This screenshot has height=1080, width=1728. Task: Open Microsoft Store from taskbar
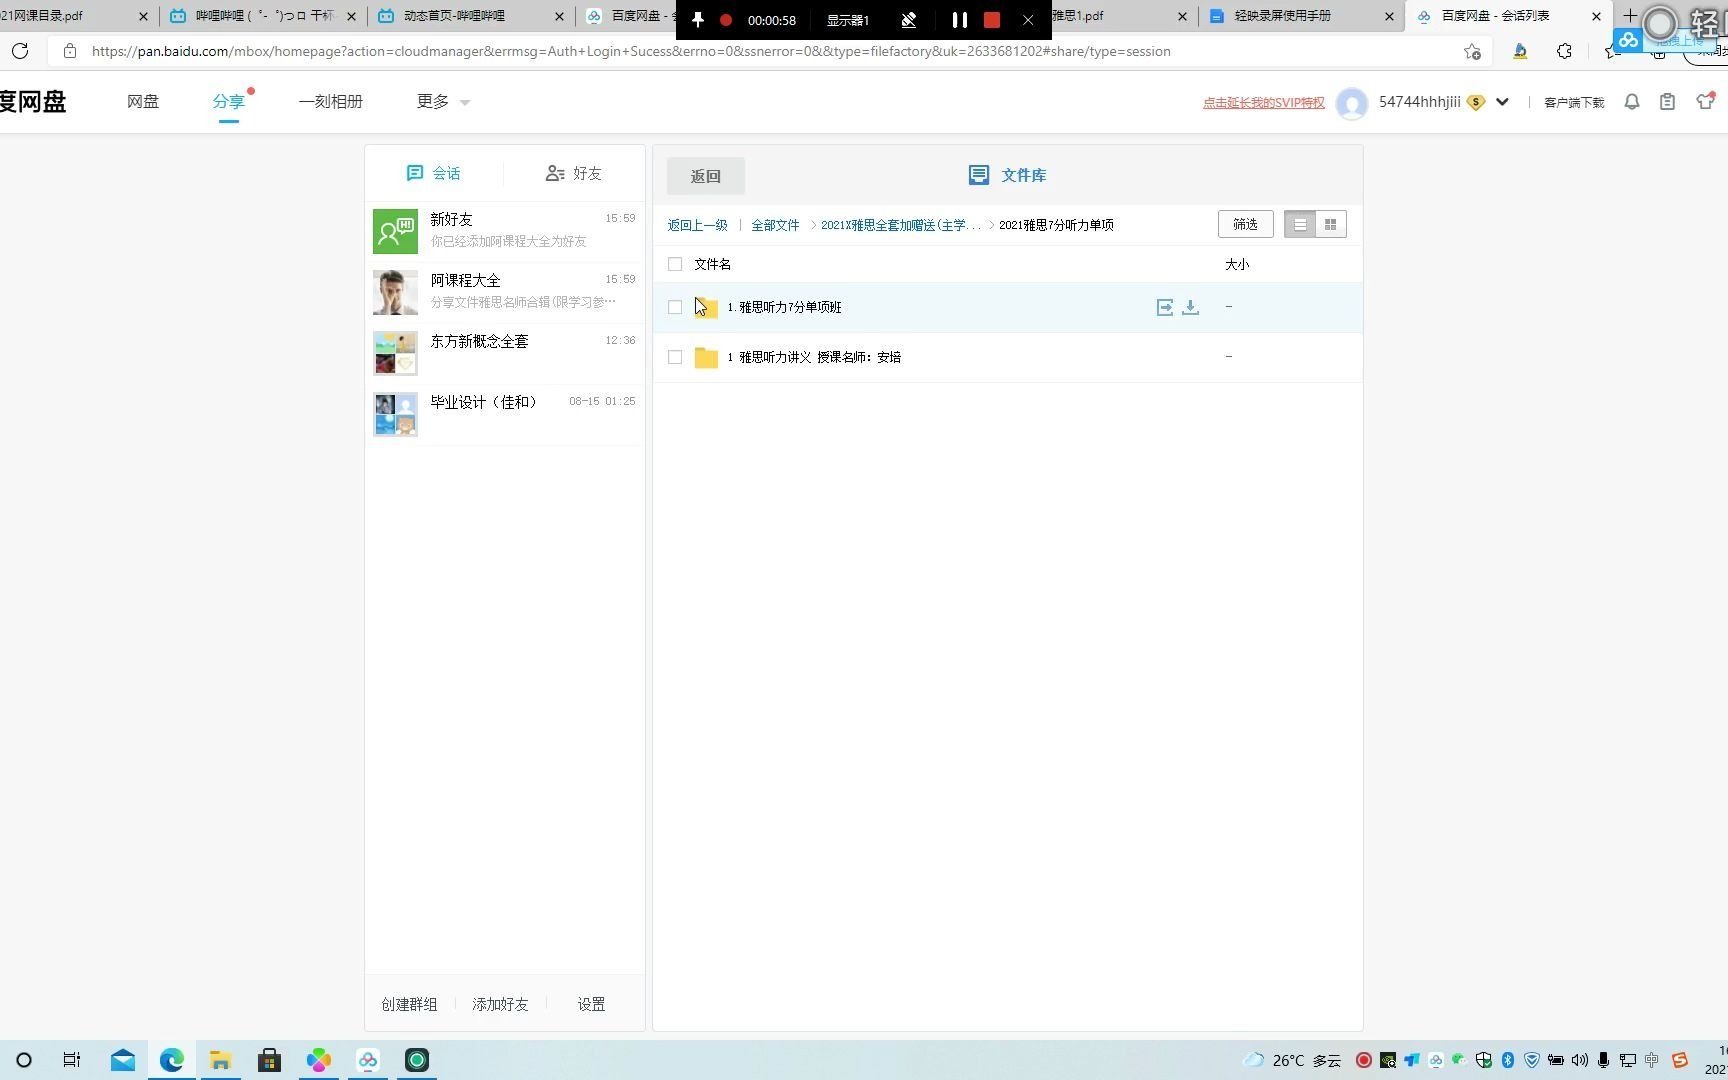tap(269, 1060)
